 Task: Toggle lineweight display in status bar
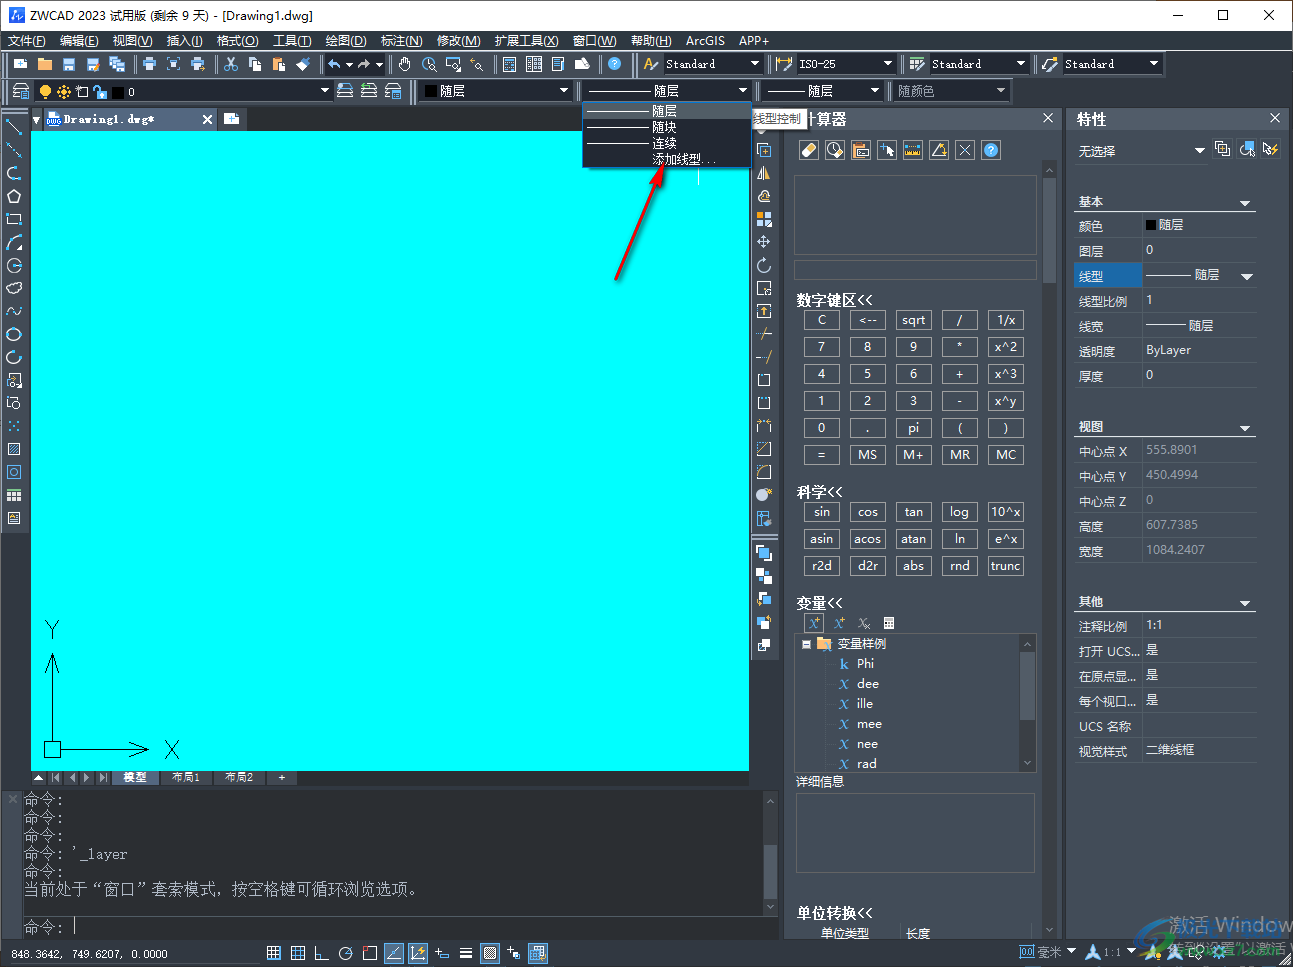click(x=466, y=953)
